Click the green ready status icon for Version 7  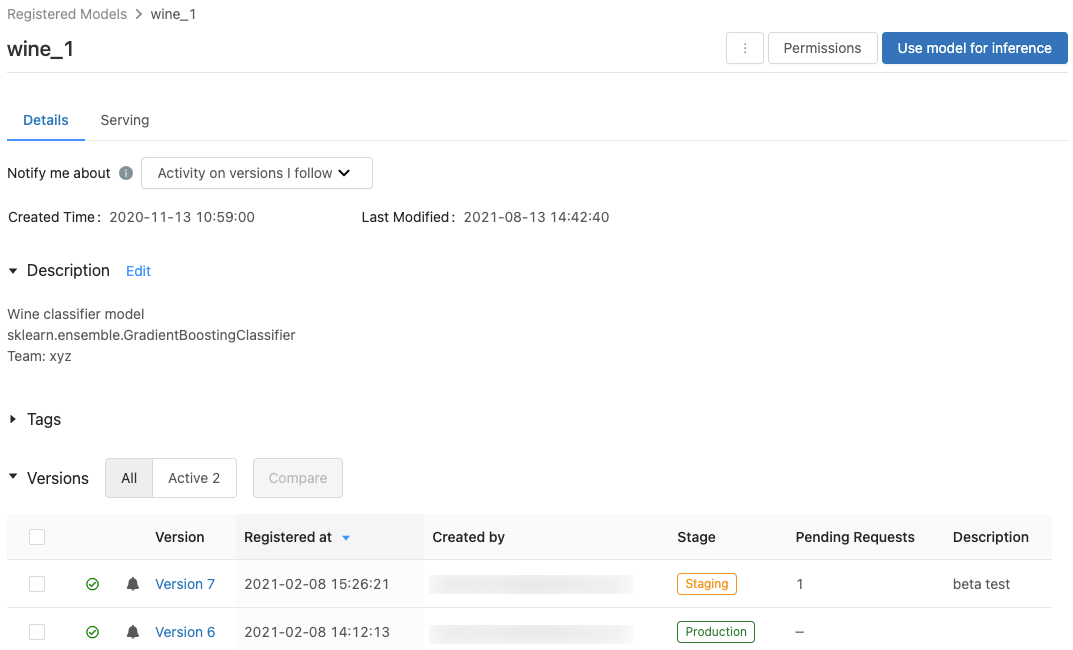click(x=92, y=584)
